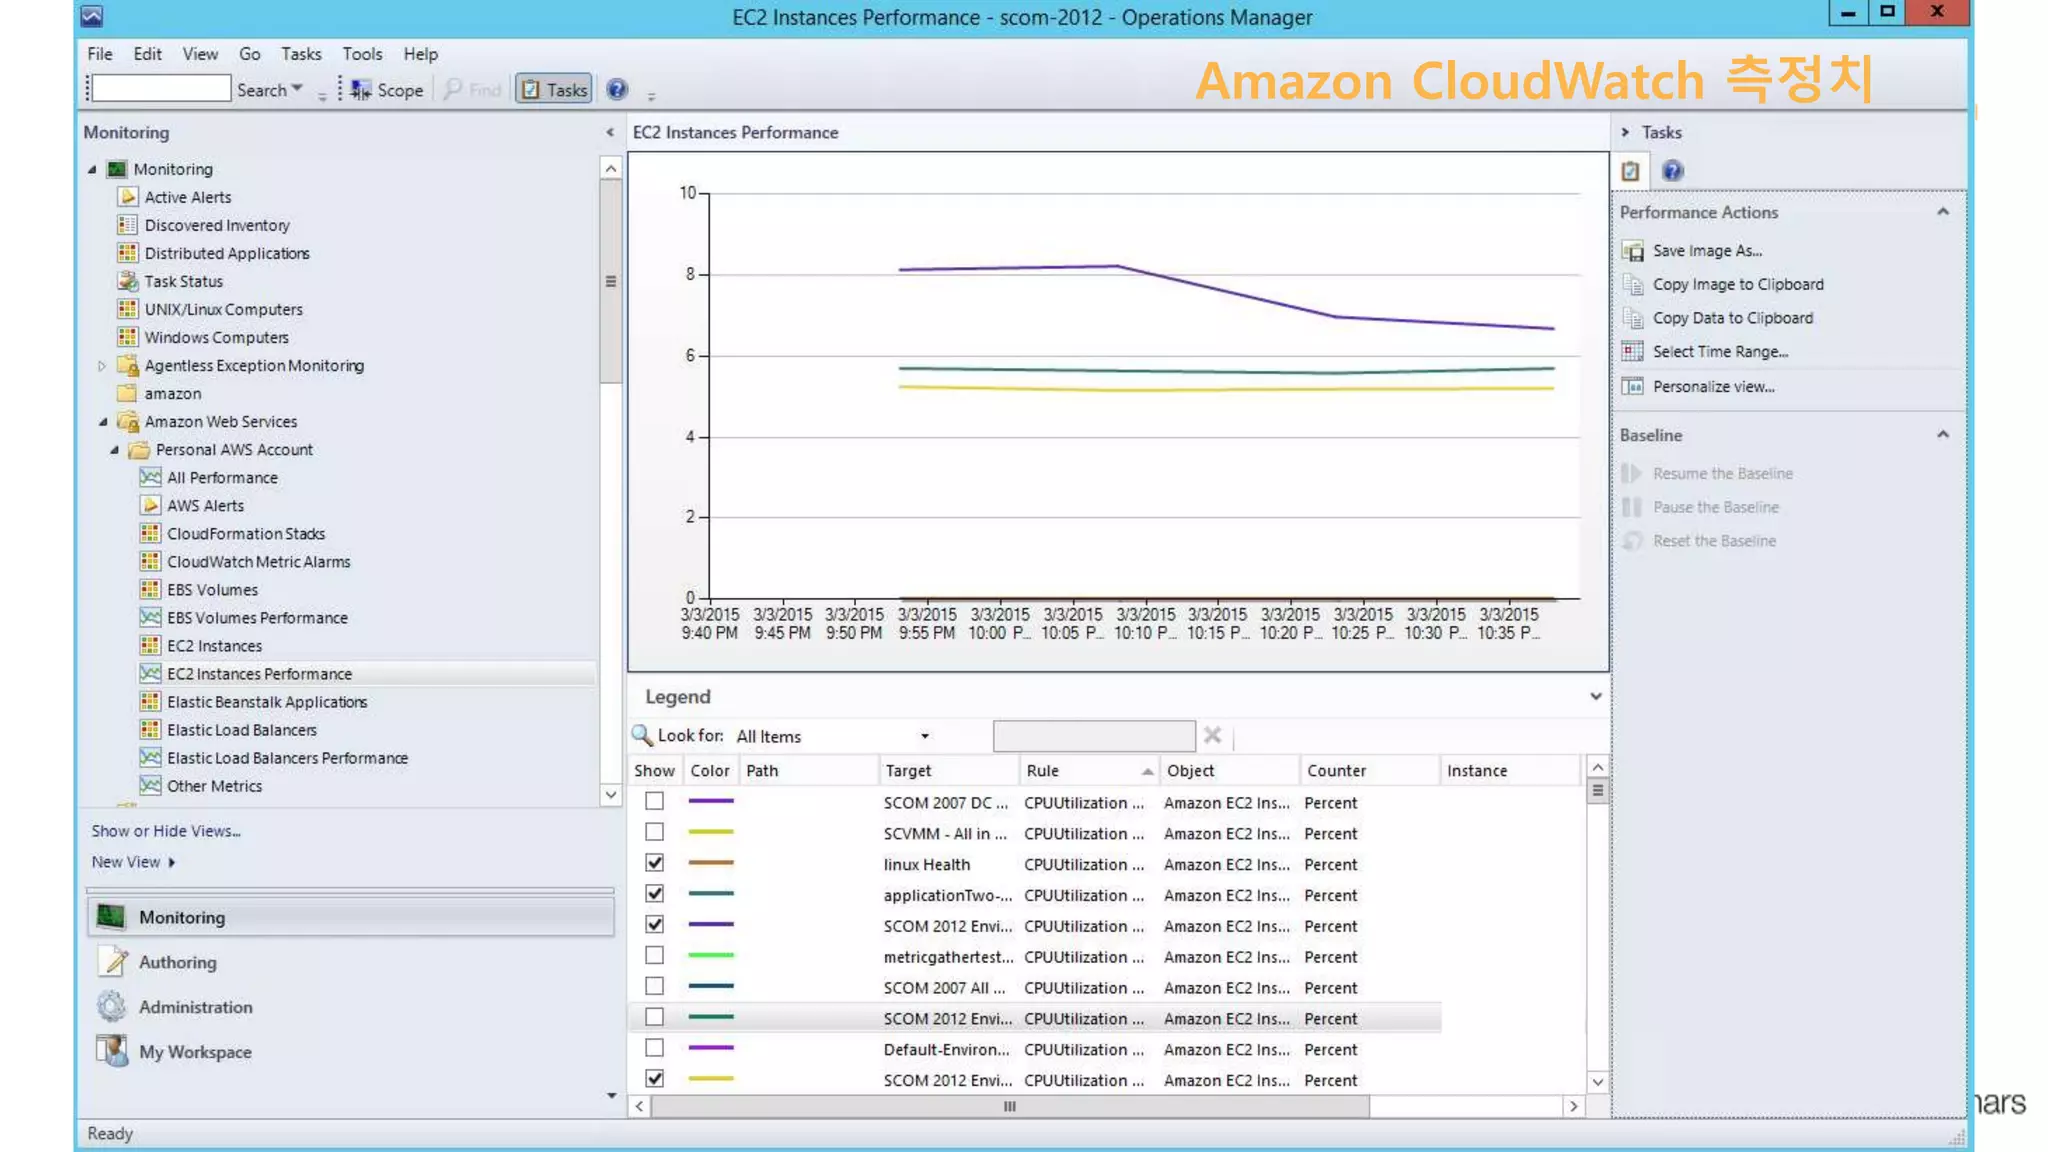Click the All Performance chart icon
Image resolution: width=2048 pixels, height=1152 pixels.
pyautogui.click(x=150, y=477)
